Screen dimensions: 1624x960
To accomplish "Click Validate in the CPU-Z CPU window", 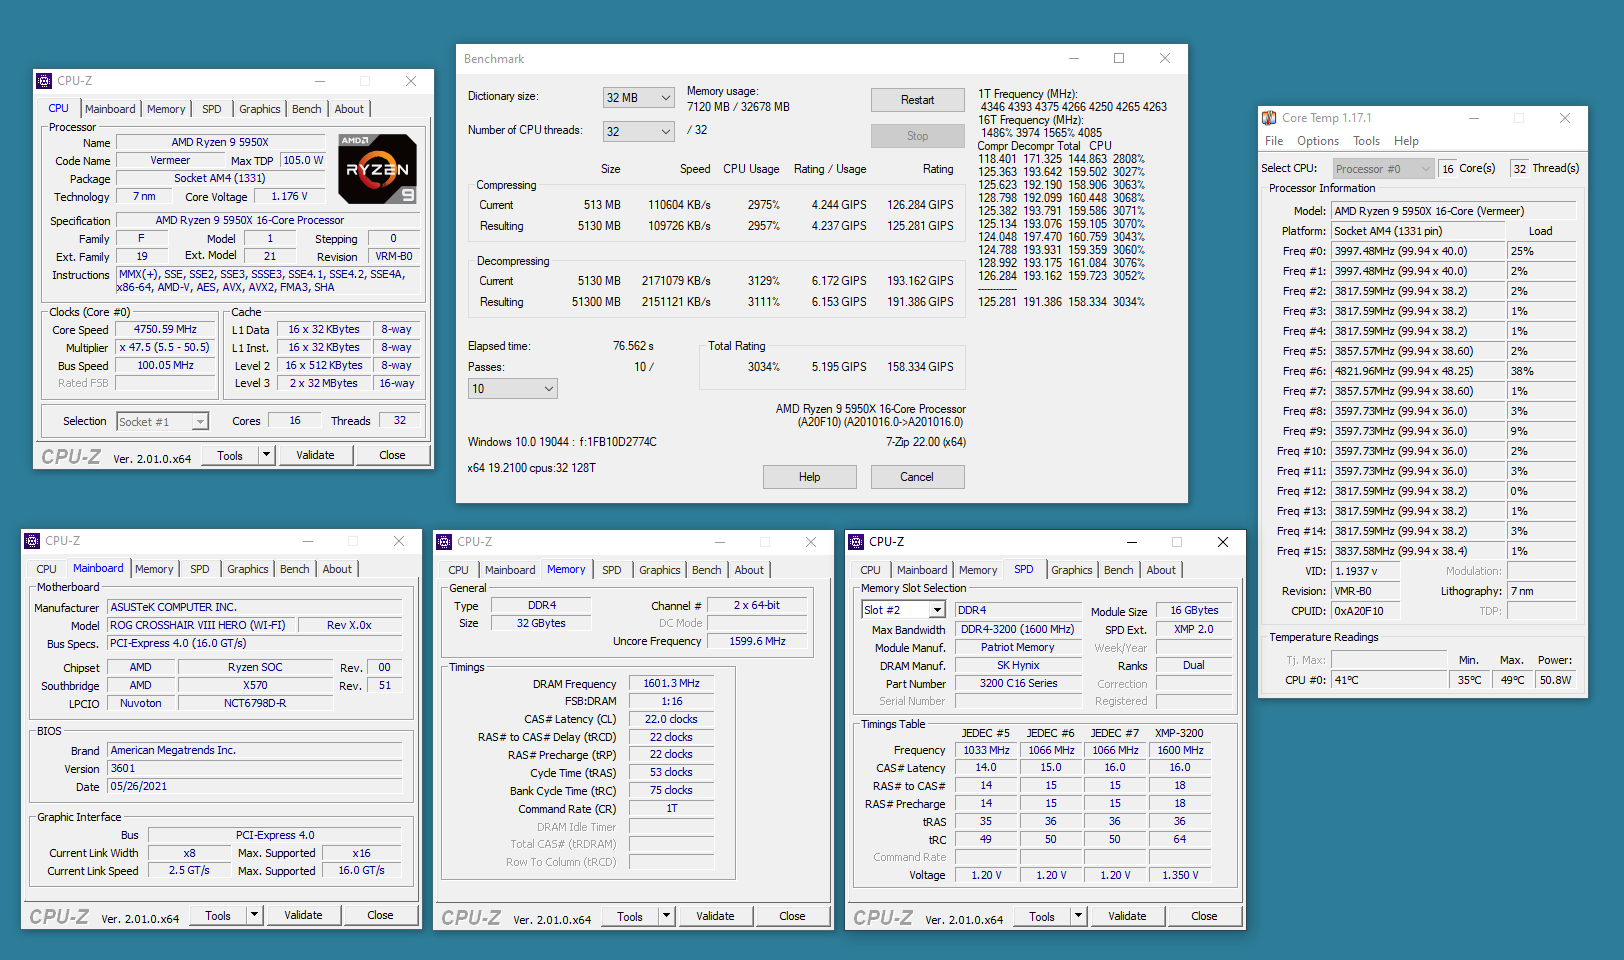I will (315, 455).
